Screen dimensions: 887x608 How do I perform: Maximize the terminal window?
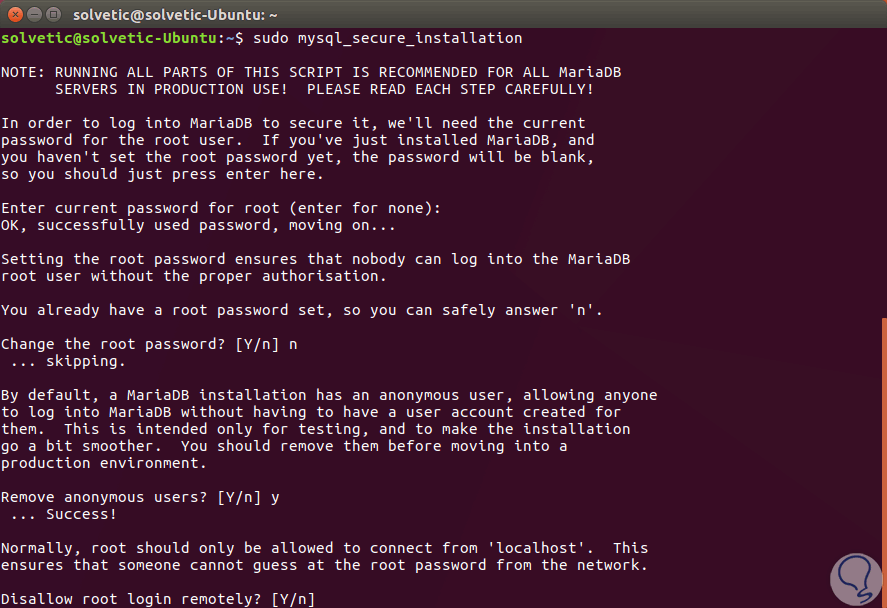(x=51, y=14)
